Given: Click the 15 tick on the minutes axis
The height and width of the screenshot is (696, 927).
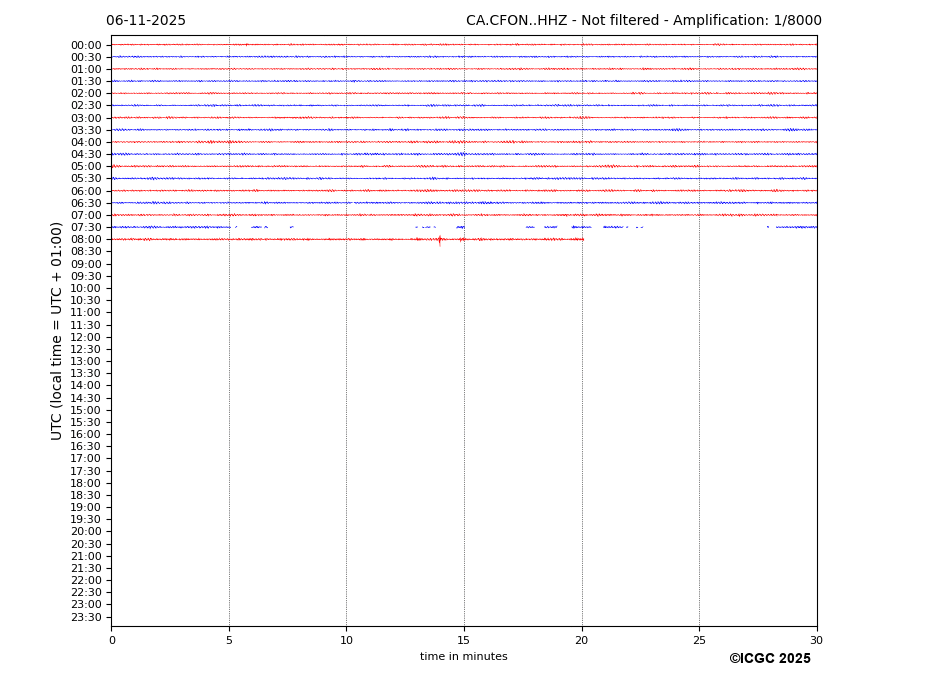Looking at the screenshot, I should tap(464, 640).
